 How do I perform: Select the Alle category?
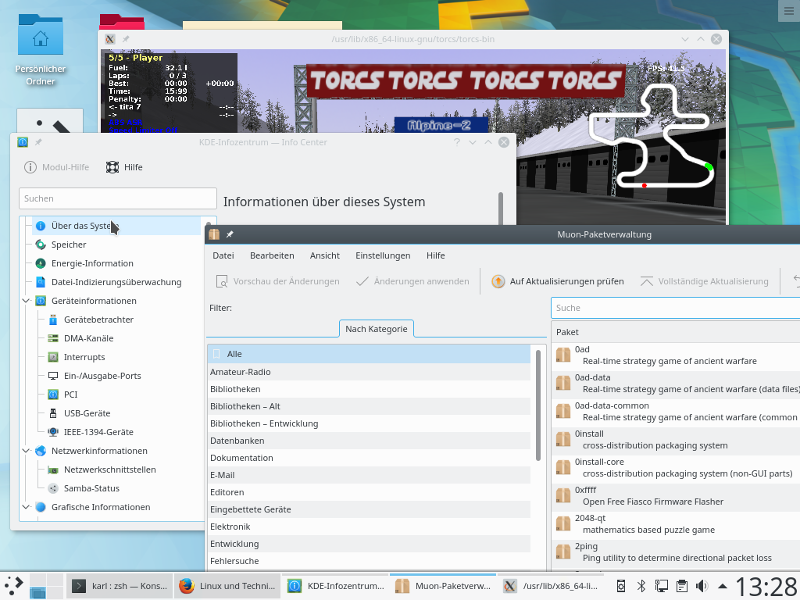pyautogui.click(x=369, y=354)
